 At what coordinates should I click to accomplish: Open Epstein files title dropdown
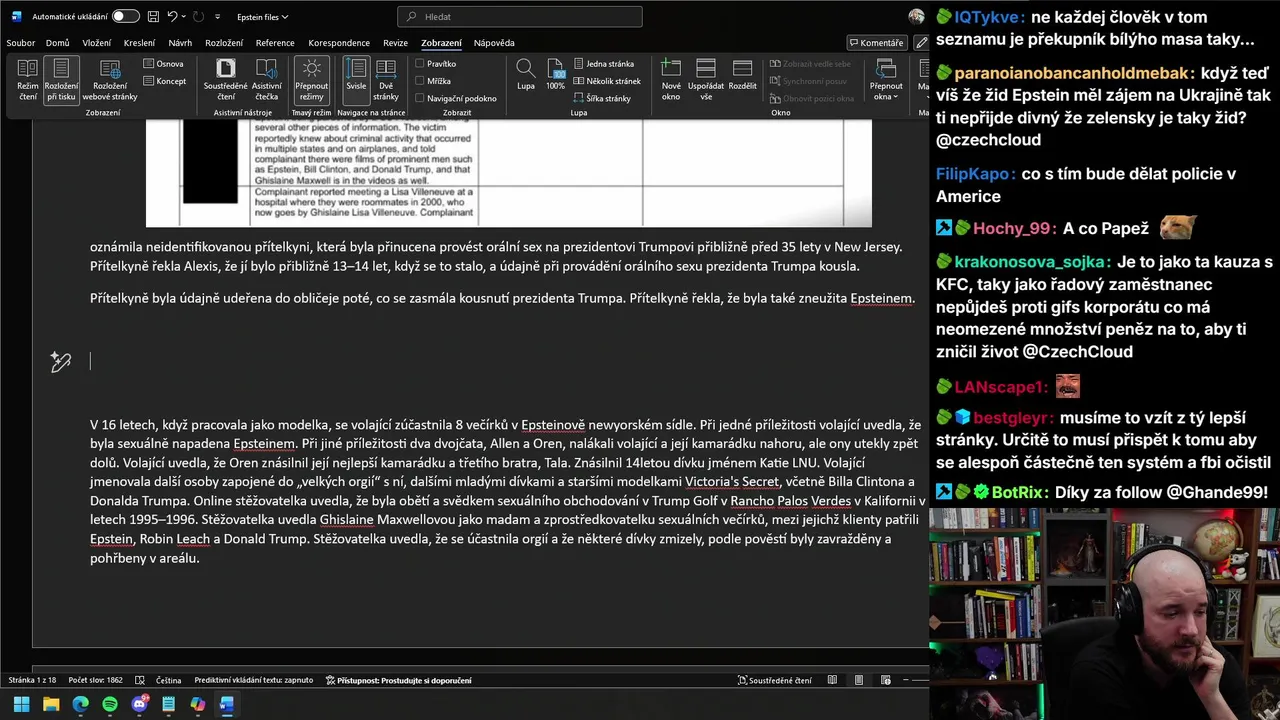[262, 17]
